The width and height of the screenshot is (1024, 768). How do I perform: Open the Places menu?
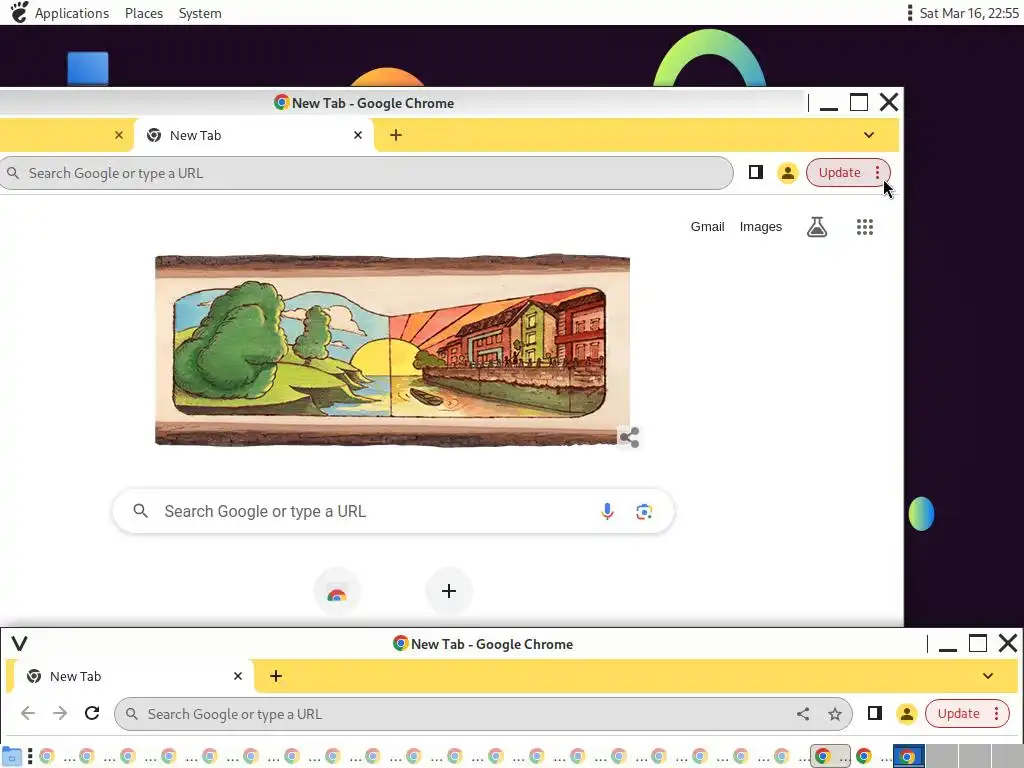coord(144,13)
